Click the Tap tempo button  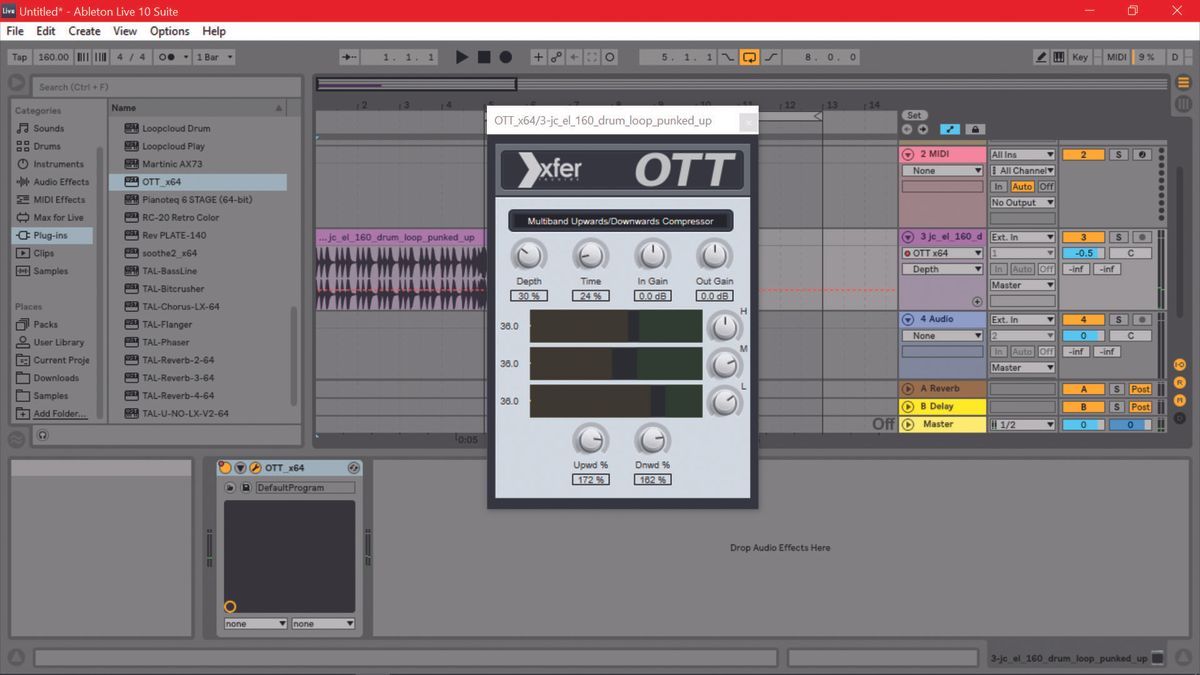click(19, 57)
